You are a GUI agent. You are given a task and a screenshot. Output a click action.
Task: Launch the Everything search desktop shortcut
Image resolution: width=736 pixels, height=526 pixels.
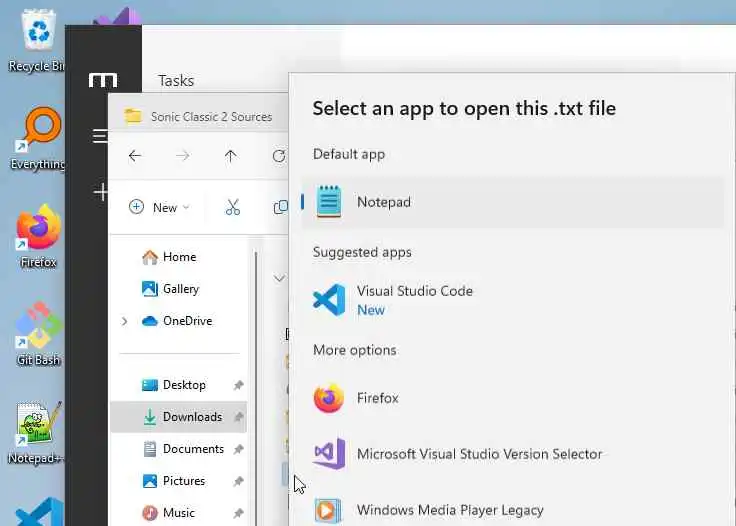click(x=38, y=138)
